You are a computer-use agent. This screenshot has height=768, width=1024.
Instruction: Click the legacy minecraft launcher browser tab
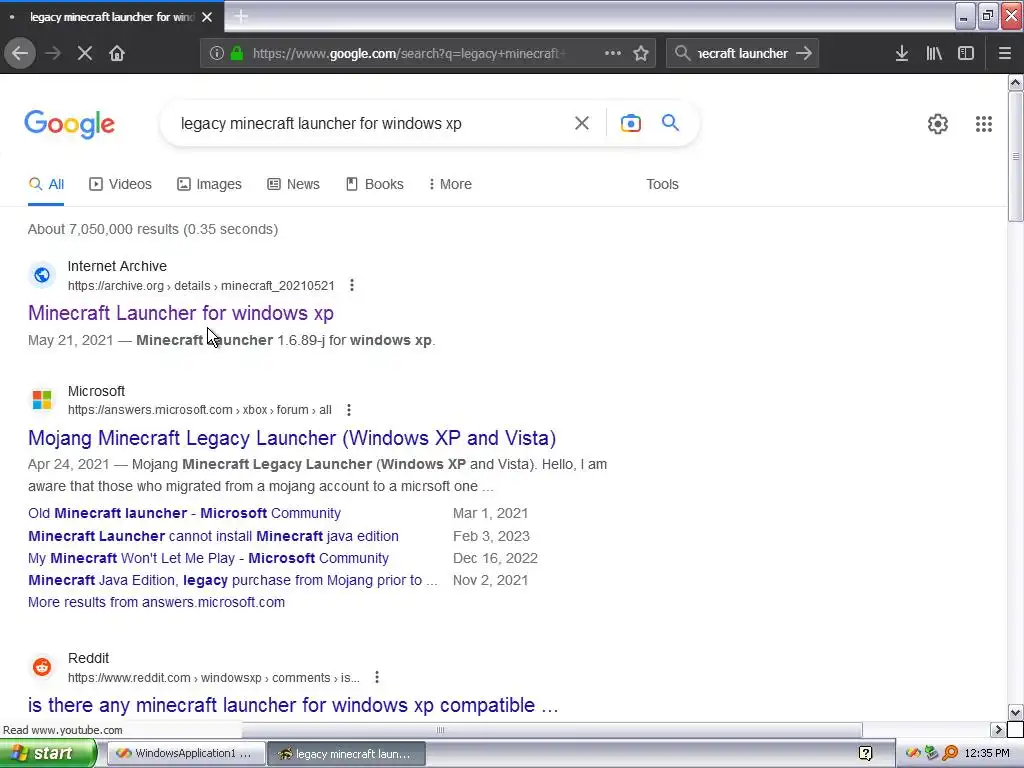[x=112, y=17]
